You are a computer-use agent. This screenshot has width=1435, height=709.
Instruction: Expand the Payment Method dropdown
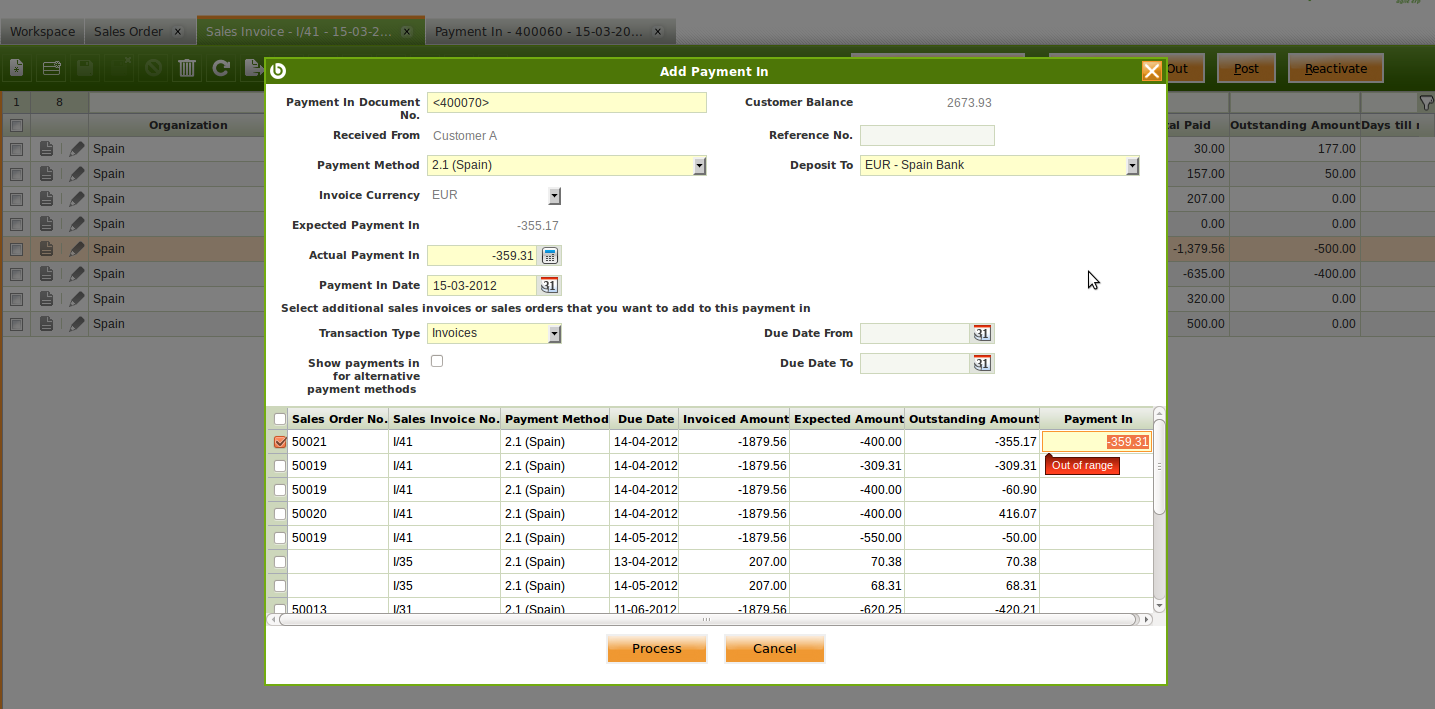(x=700, y=166)
